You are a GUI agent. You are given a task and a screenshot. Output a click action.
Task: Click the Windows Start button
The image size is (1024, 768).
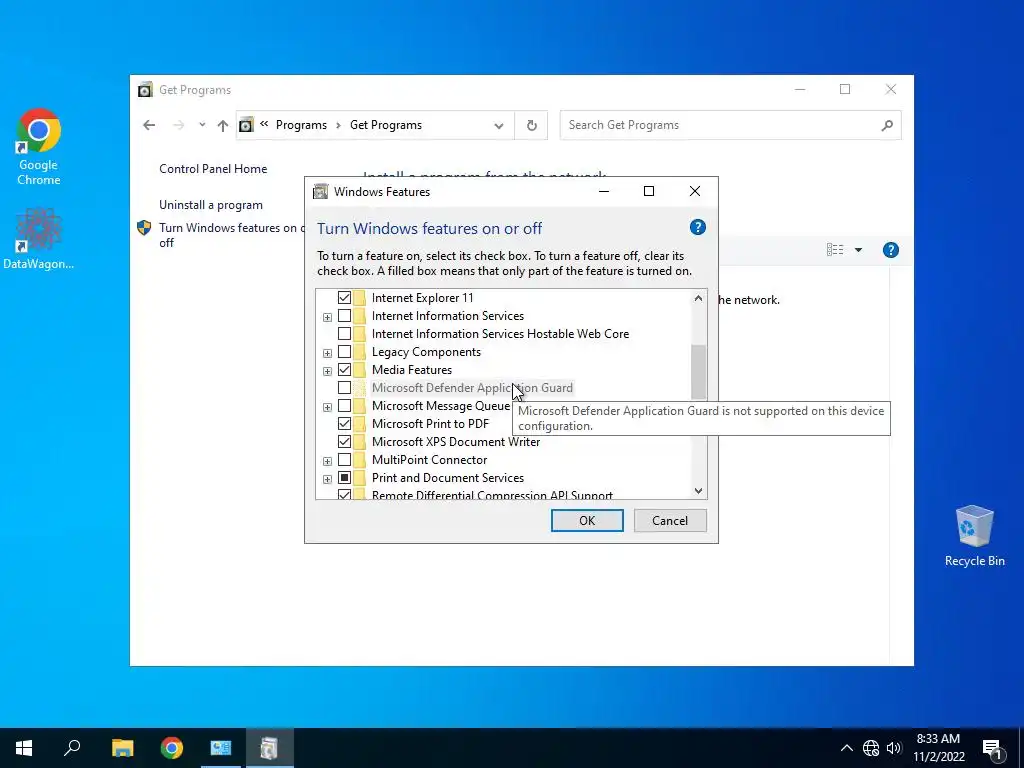point(24,748)
